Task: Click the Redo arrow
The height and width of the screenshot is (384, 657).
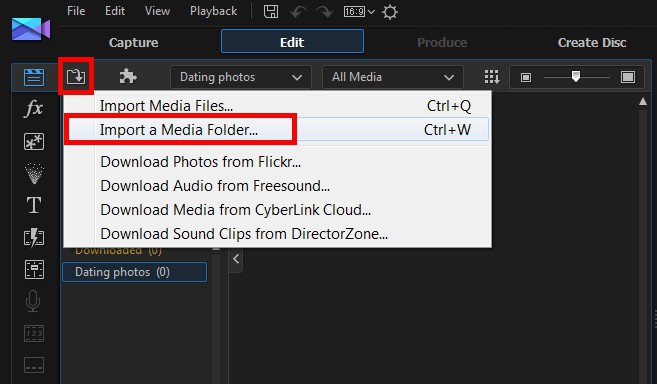Action: (325, 12)
